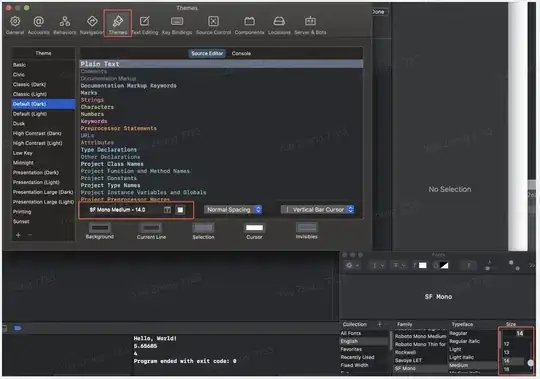Open the Key Bindings preferences icon
This screenshot has width=540, height=379.
(x=177, y=25)
